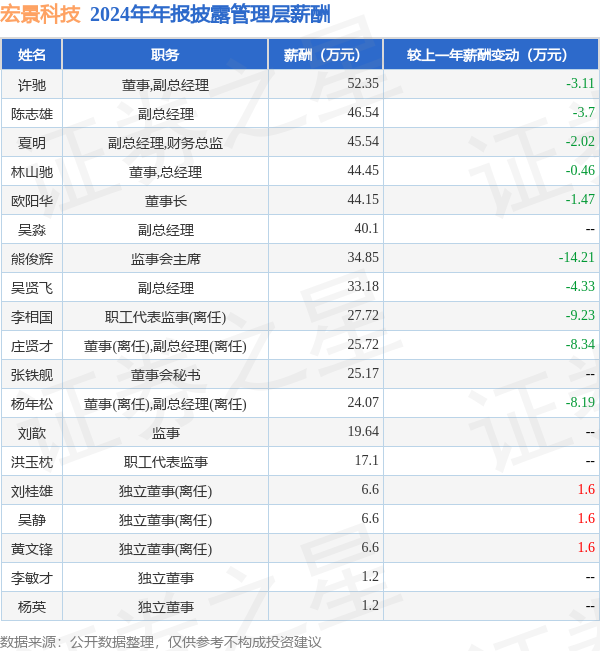
Task: Select the name cell 许驰
Action: click(32, 85)
